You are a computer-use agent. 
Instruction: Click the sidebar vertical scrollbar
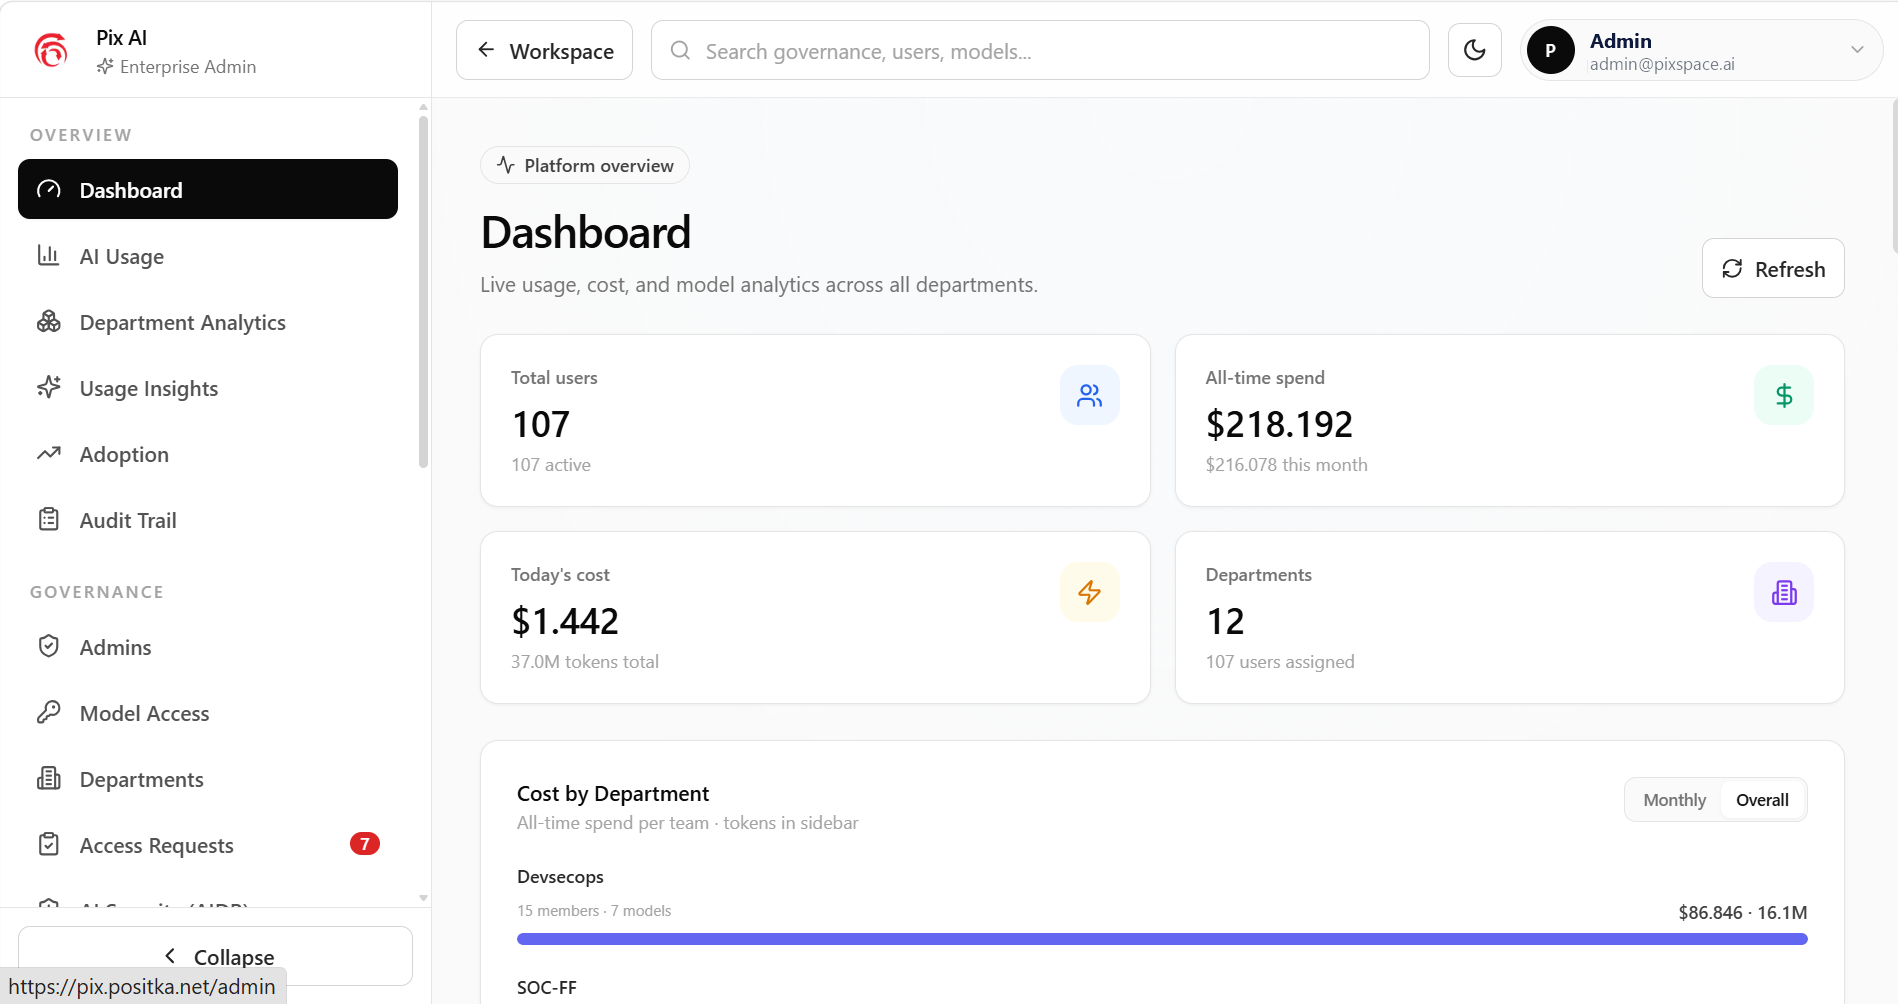423,290
